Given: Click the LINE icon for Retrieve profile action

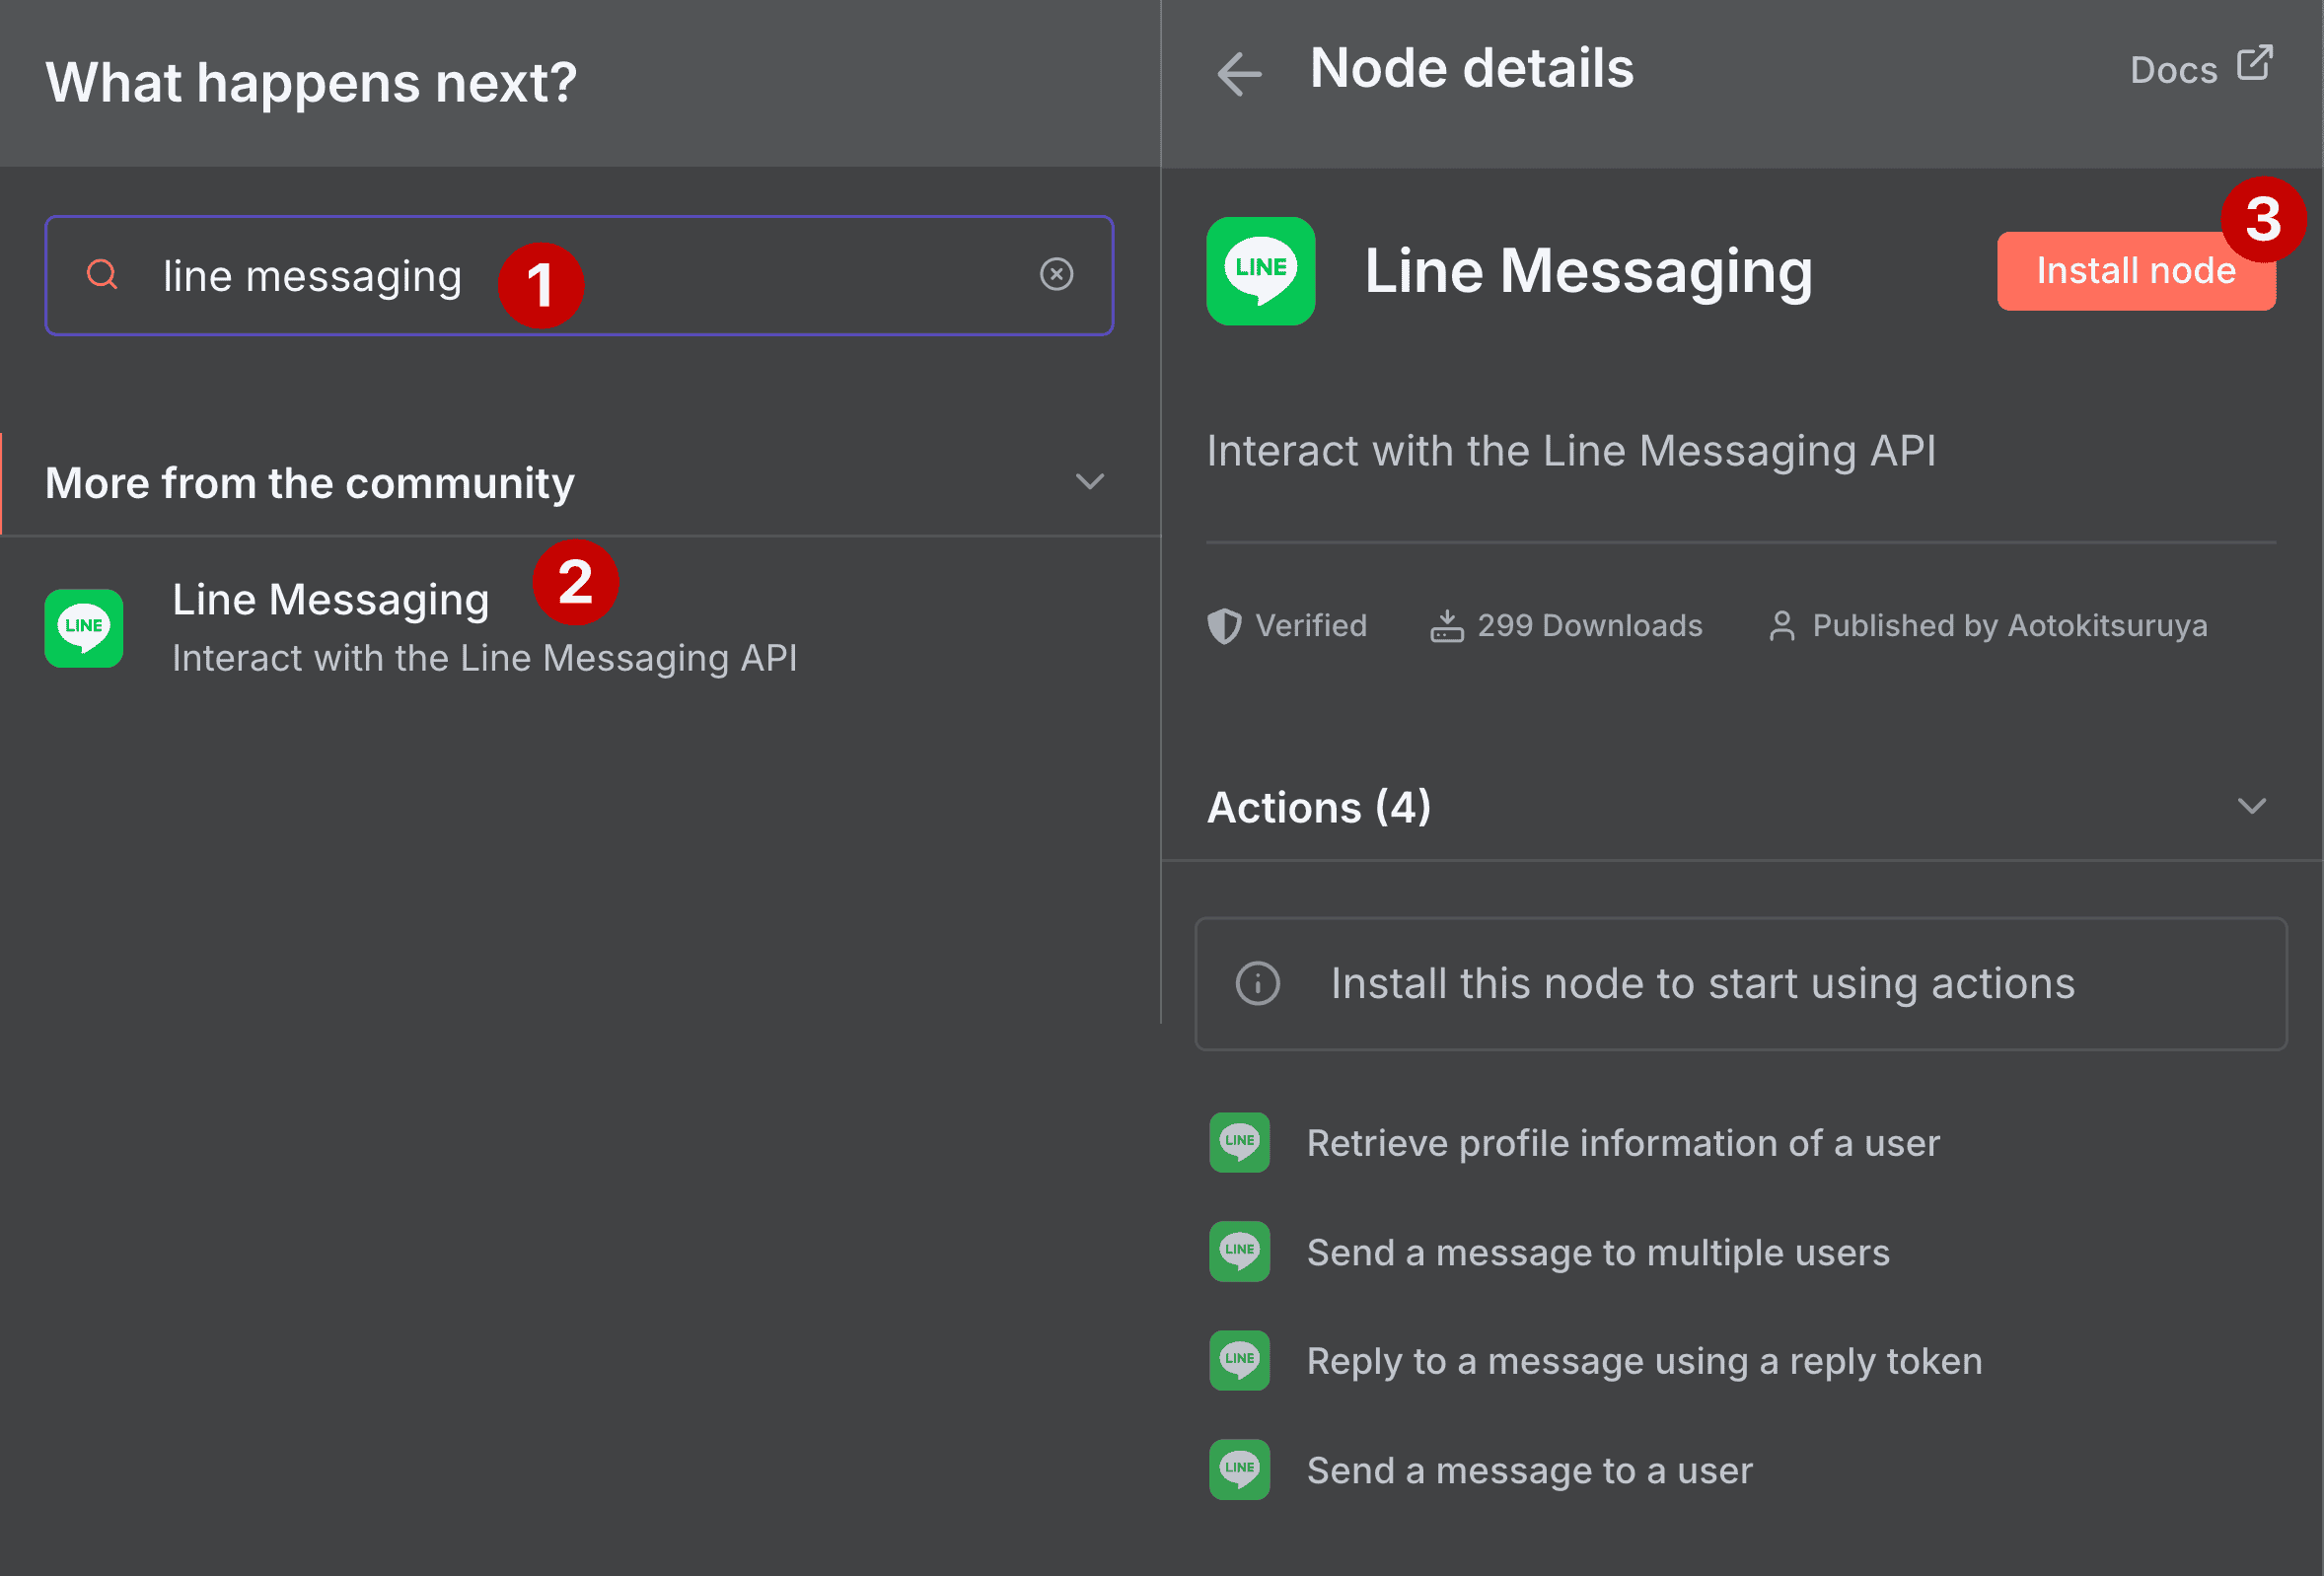Looking at the screenshot, I should (1239, 1143).
